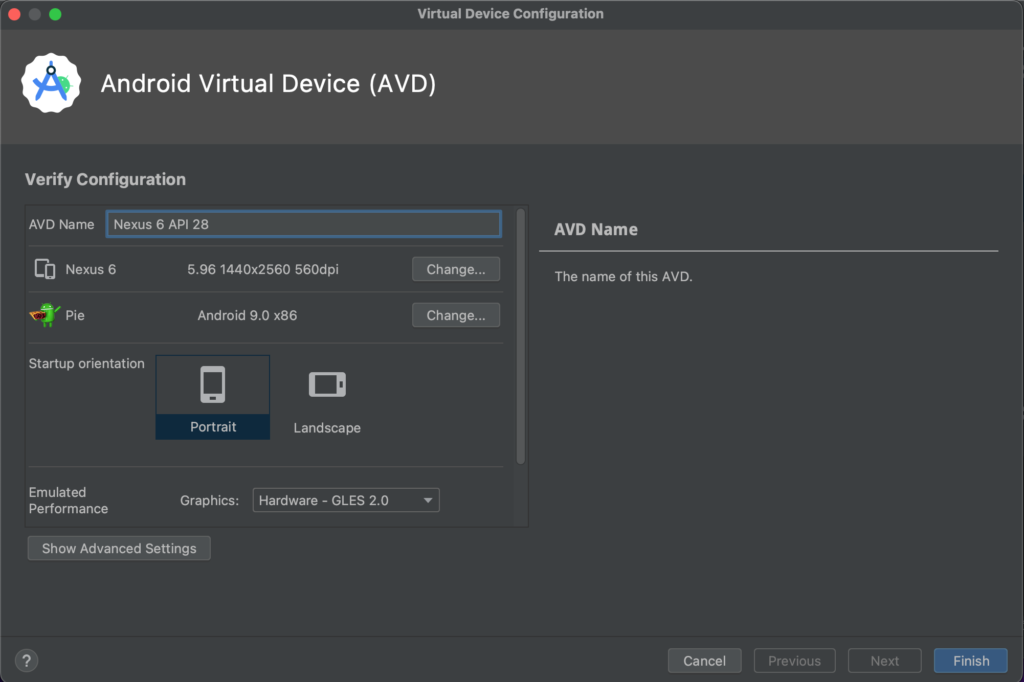1024x682 pixels.
Task: Click the 'Startup orientation' label
Action: pos(86,363)
